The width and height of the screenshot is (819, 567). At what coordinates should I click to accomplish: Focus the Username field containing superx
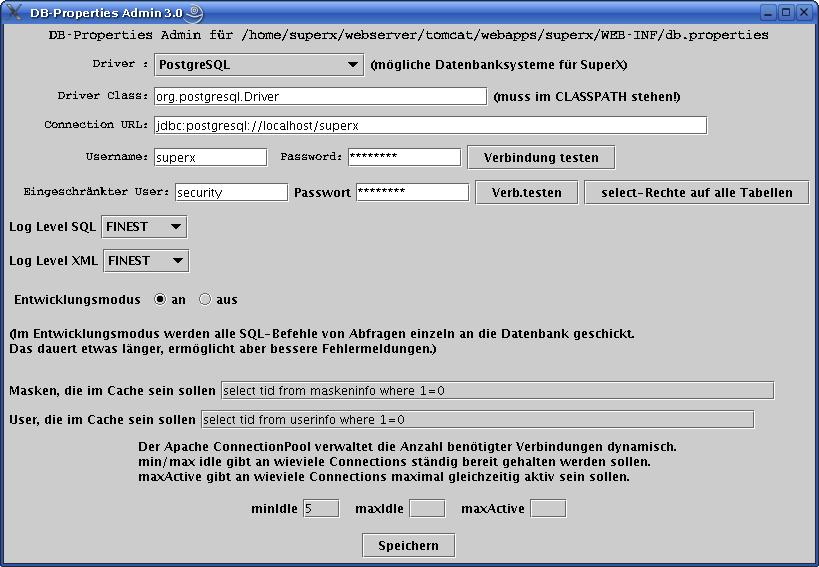pos(210,157)
